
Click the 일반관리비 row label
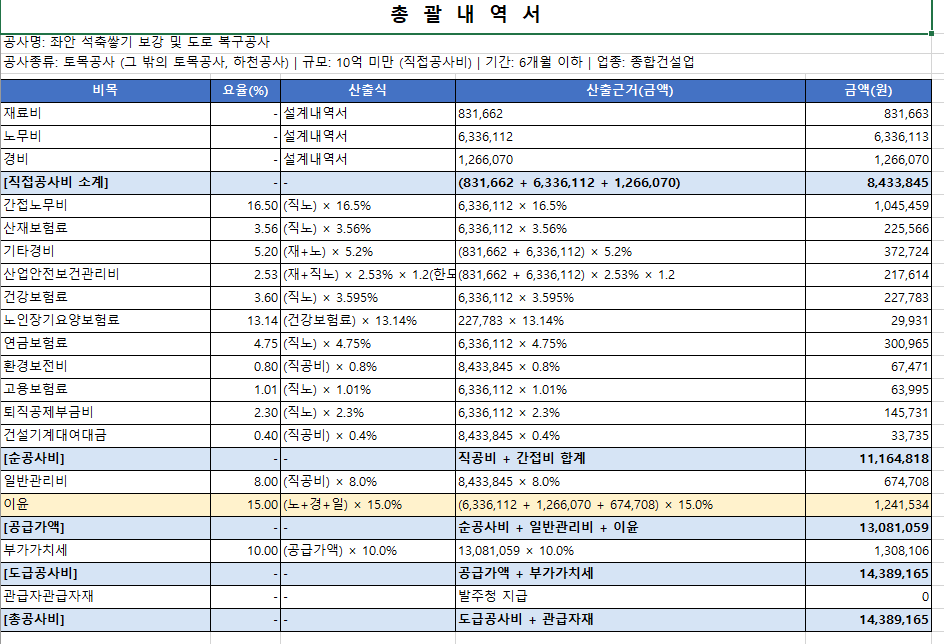pos(105,481)
